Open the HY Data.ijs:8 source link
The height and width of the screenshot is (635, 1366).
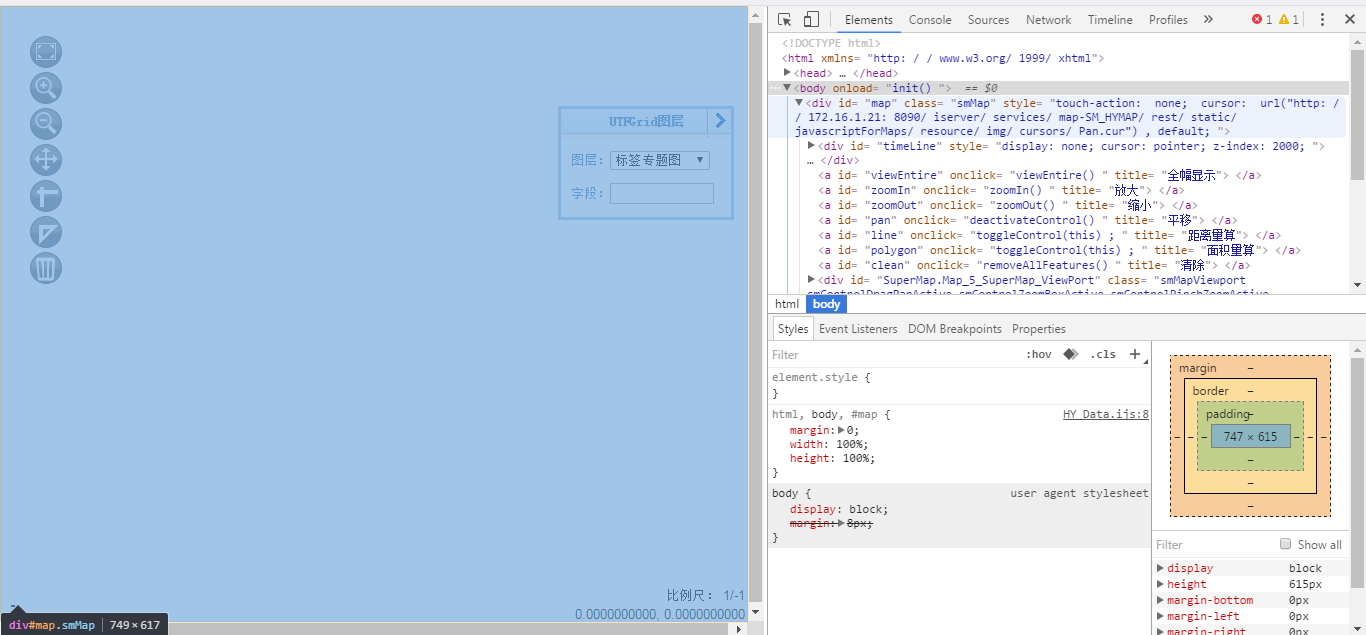point(1106,414)
